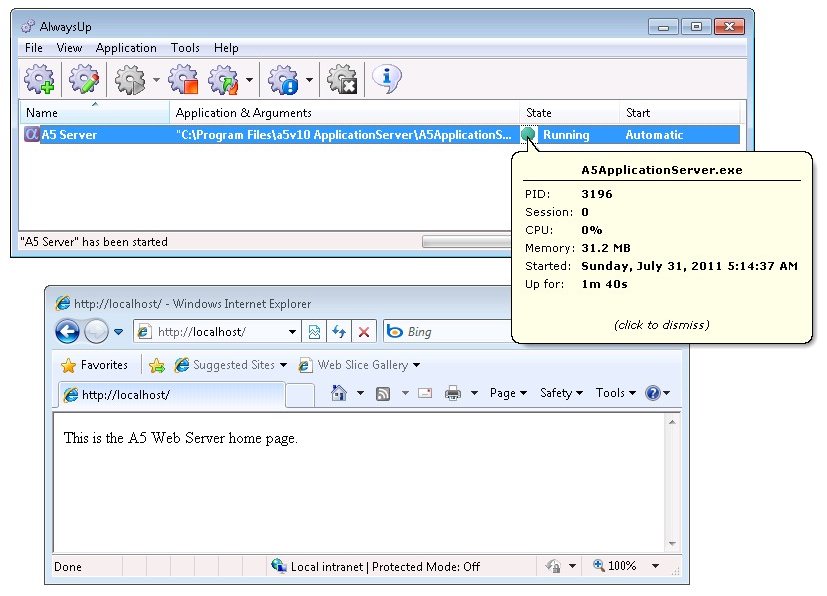
Task: Refresh the localhost page in Internet Explorer
Action: click(x=339, y=332)
